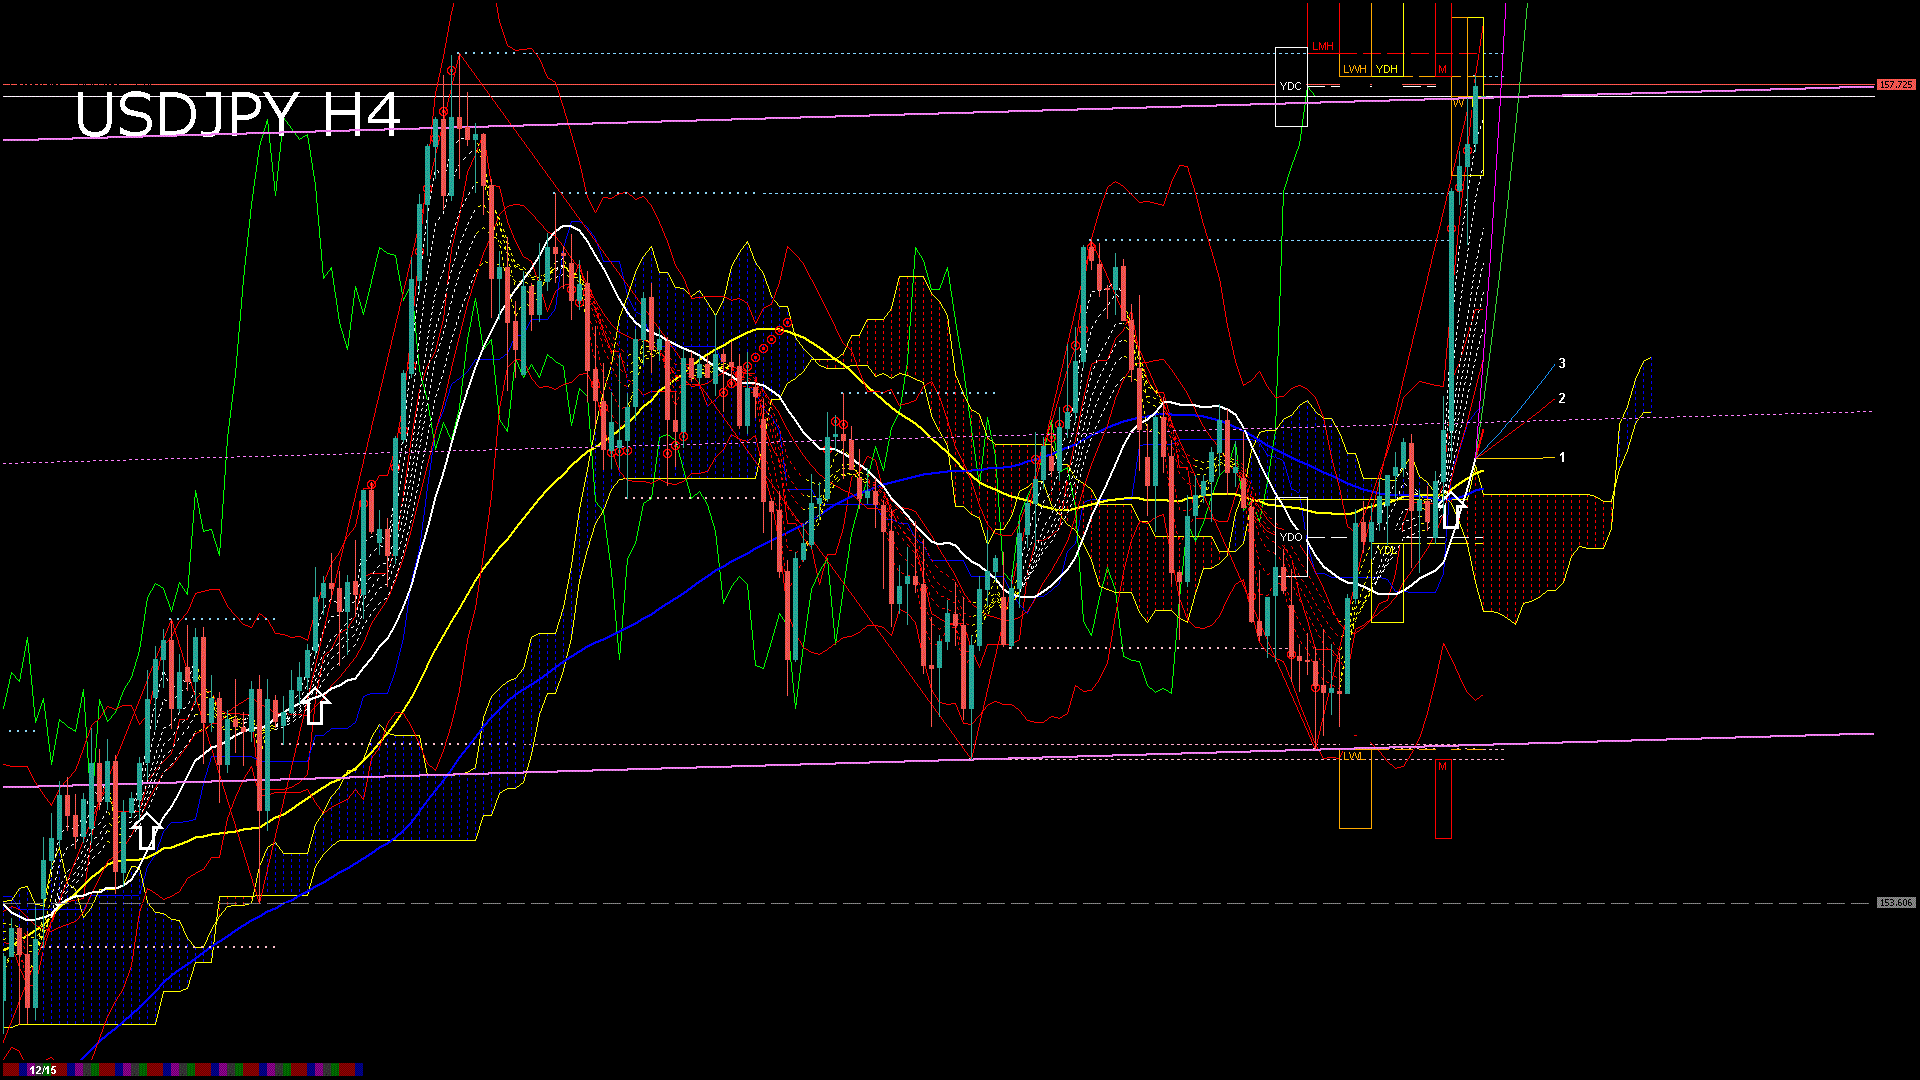Screen dimensions: 1920x1080
Task: Click the YDC box label
Action: pyautogui.click(x=1290, y=87)
